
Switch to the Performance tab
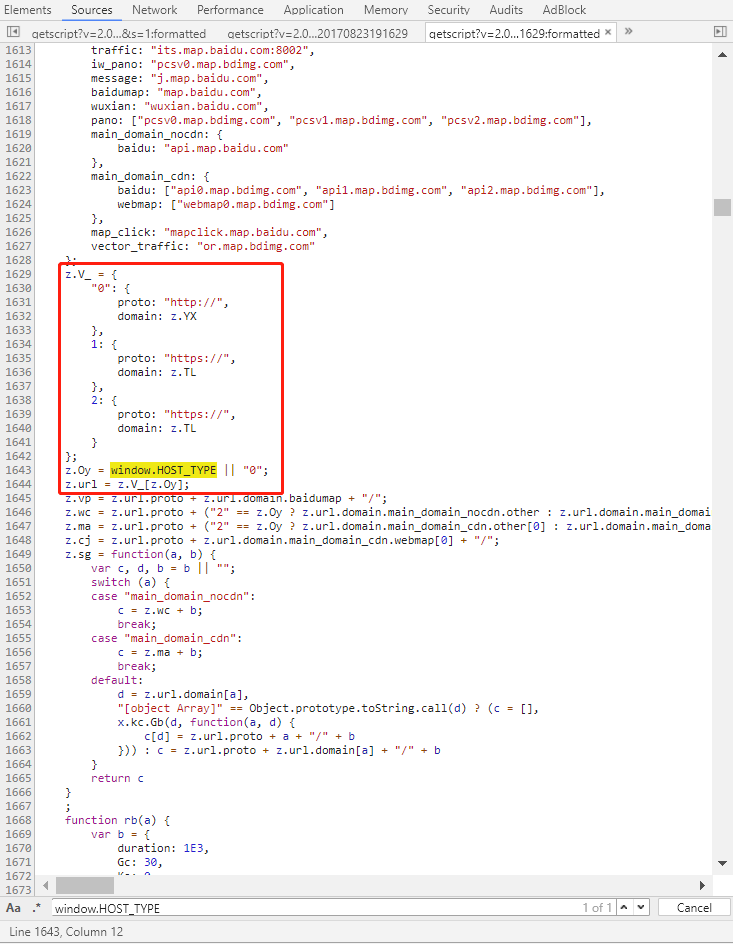[x=230, y=10]
